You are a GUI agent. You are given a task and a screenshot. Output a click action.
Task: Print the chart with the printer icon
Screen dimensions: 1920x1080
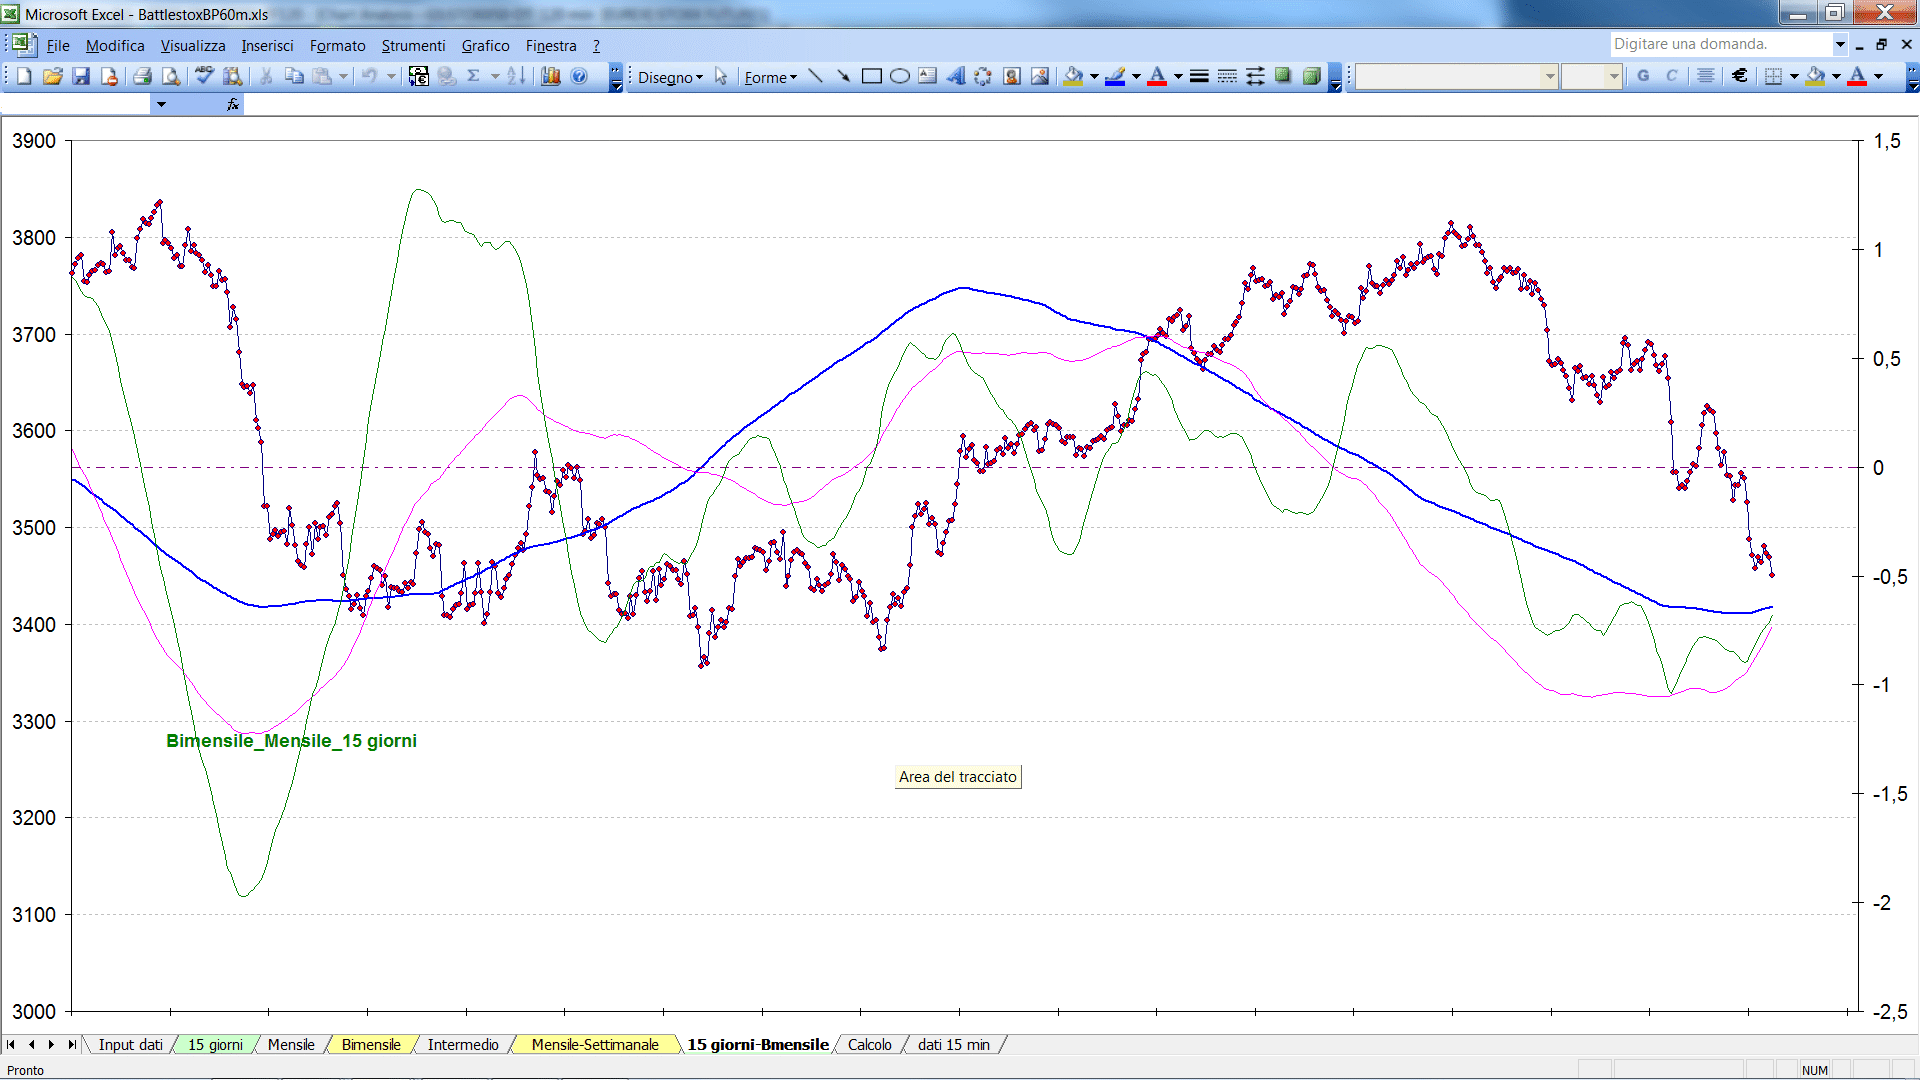click(x=142, y=76)
